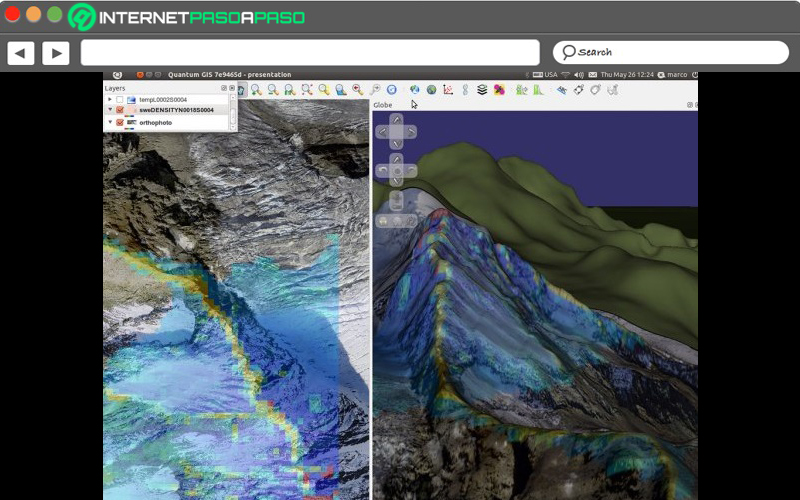The image size is (800, 500).
Task: Click the globe zoom control
Action: click(x=397, y=201)
